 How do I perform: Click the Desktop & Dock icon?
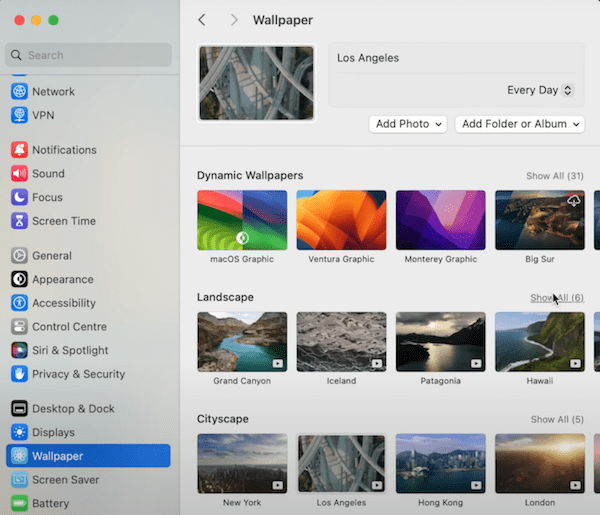tap(19, 409)
